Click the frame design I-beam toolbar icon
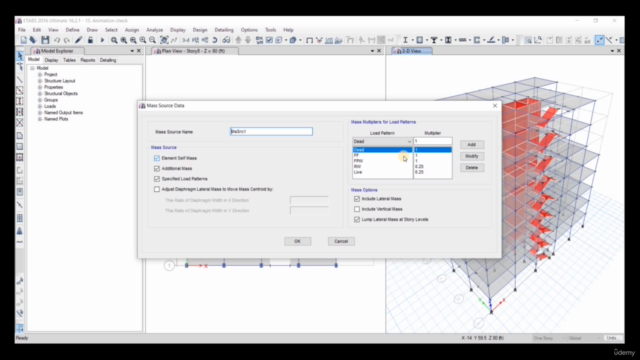The height and width of the screenshot is (360, 640). (x=405, y=40)
